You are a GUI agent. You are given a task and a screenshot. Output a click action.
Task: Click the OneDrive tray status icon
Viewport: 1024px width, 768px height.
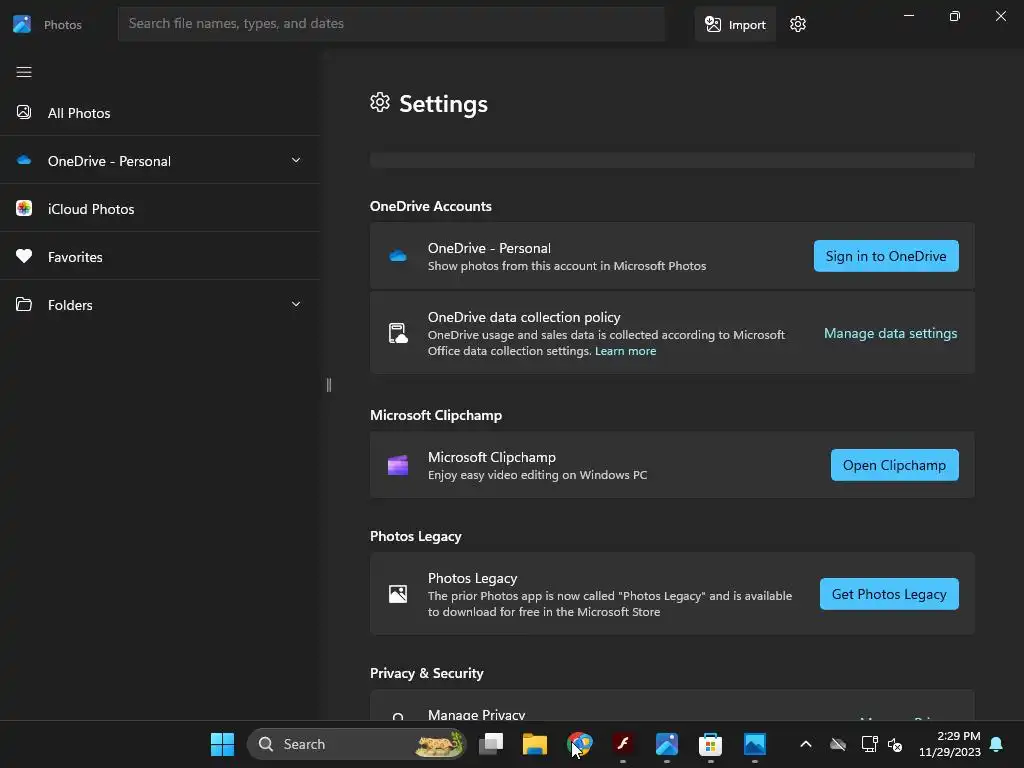pos(838,744)
